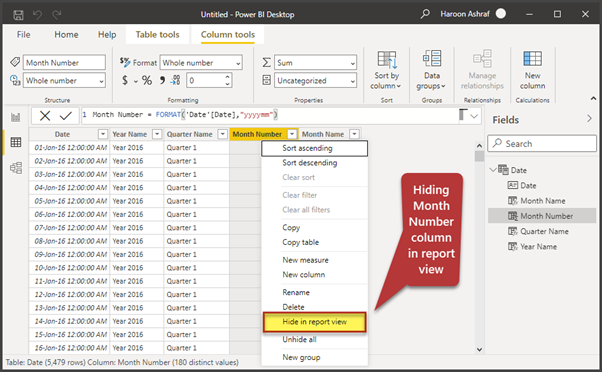The height and width of the screenshot is (372, 602).
Task: Open the Home tab
Action: (x=66, y=35)
